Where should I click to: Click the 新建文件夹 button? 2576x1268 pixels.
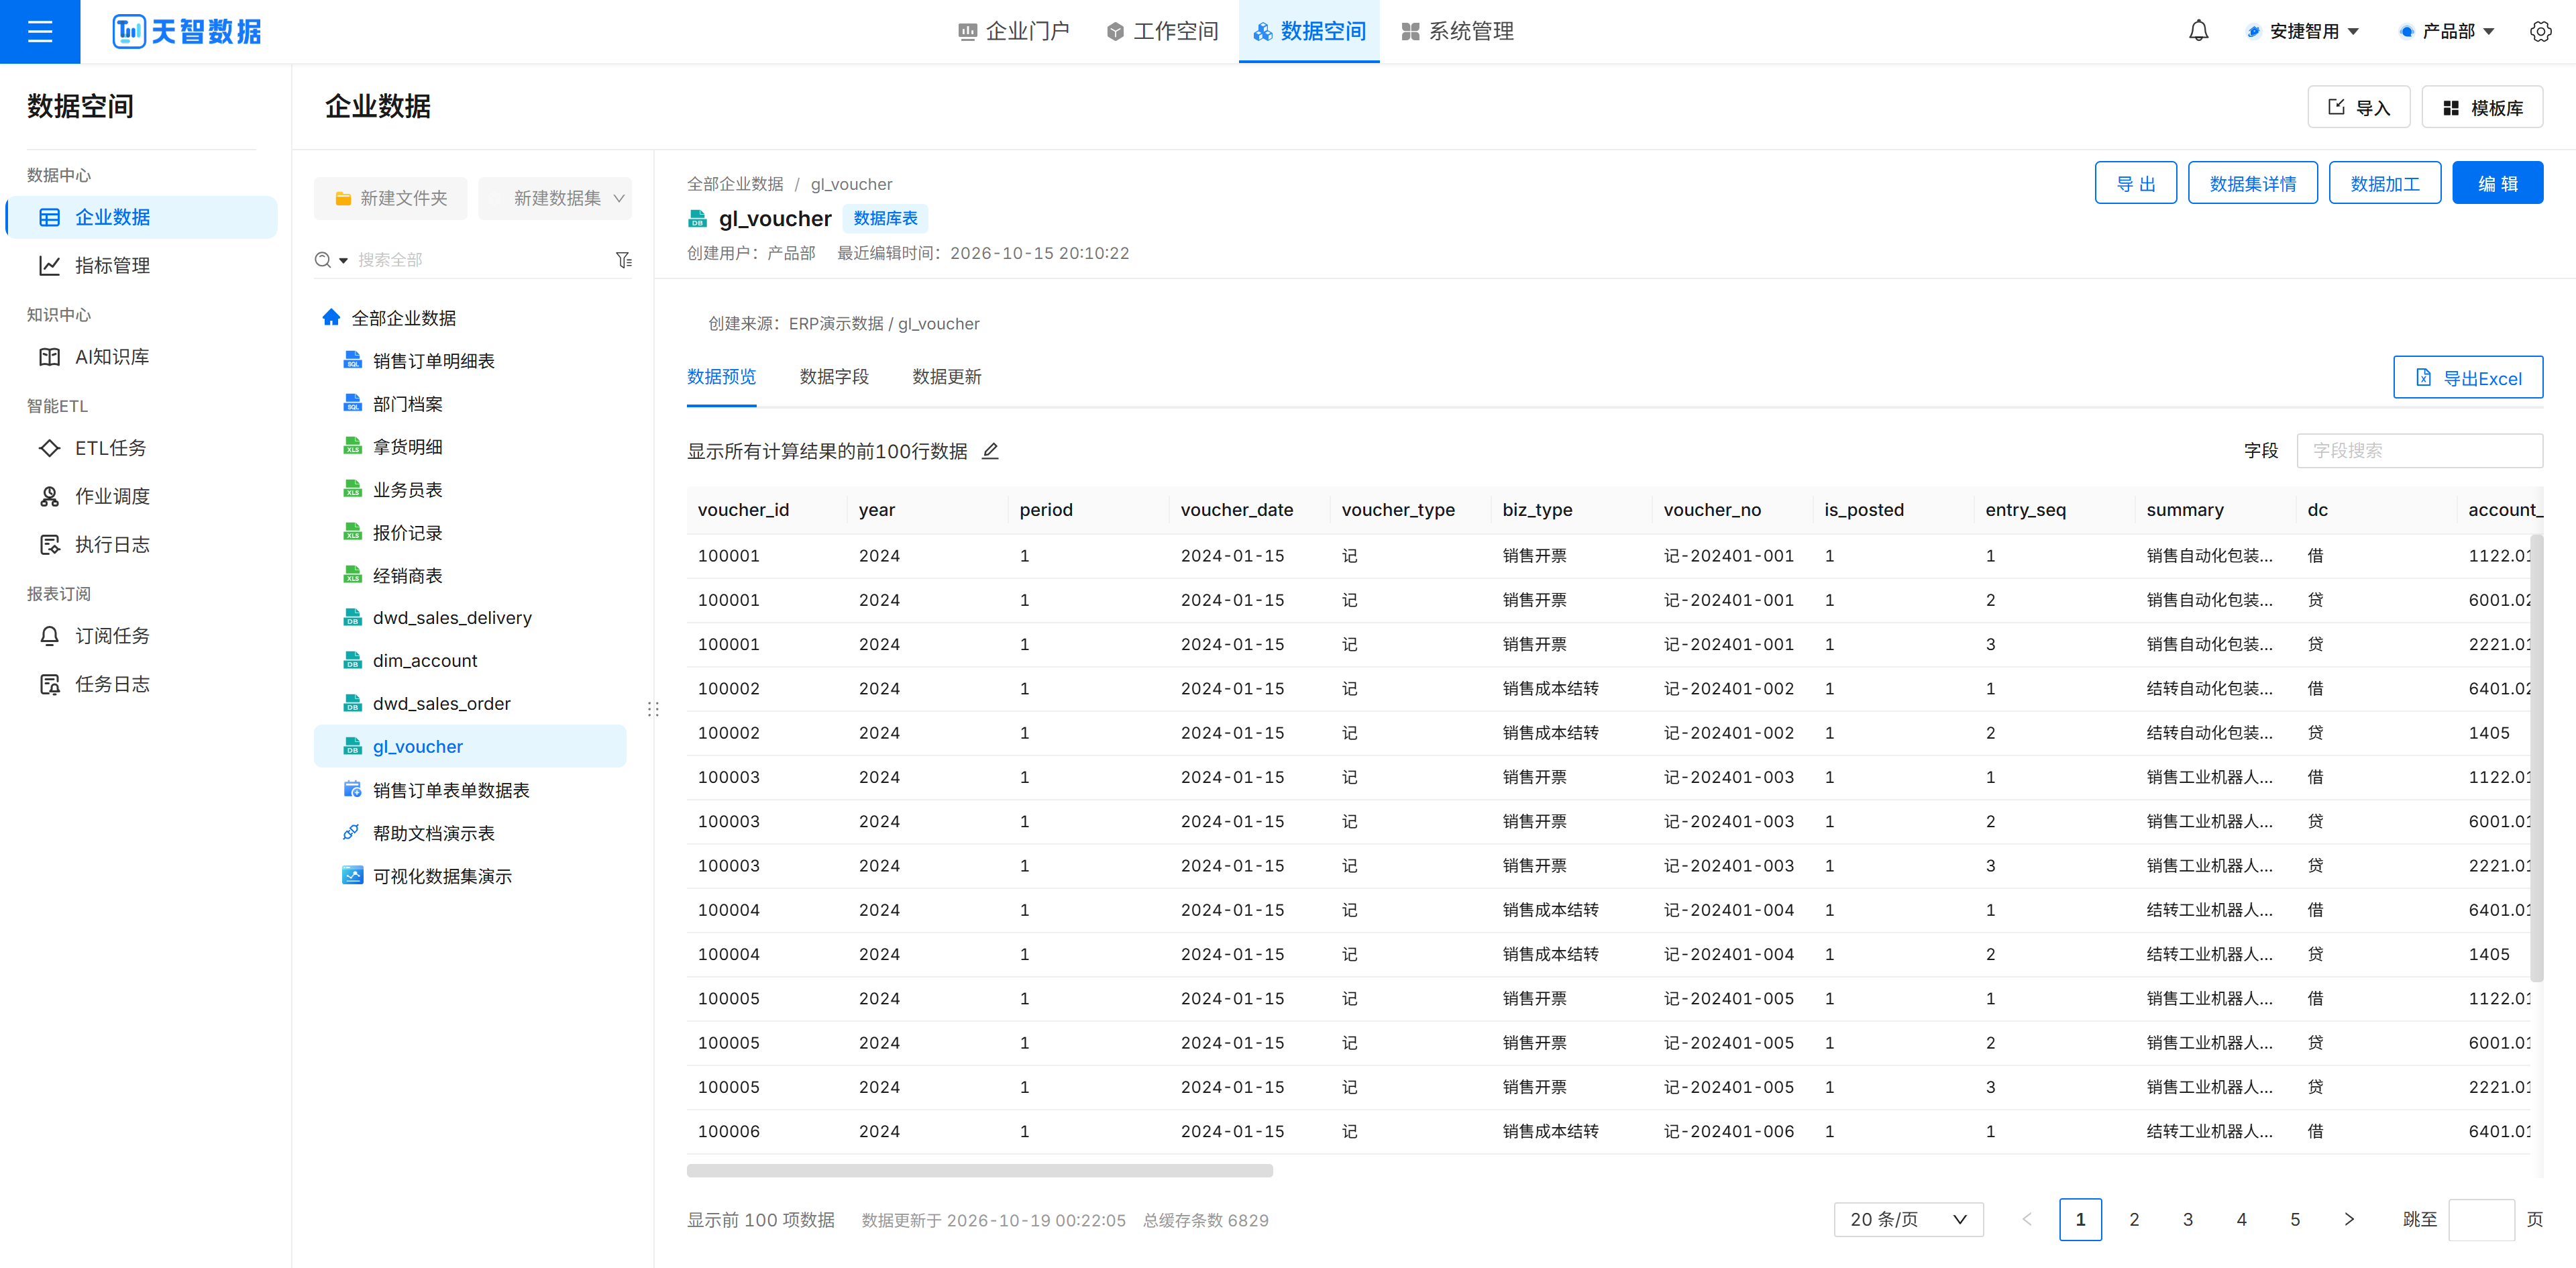(391, 198)
